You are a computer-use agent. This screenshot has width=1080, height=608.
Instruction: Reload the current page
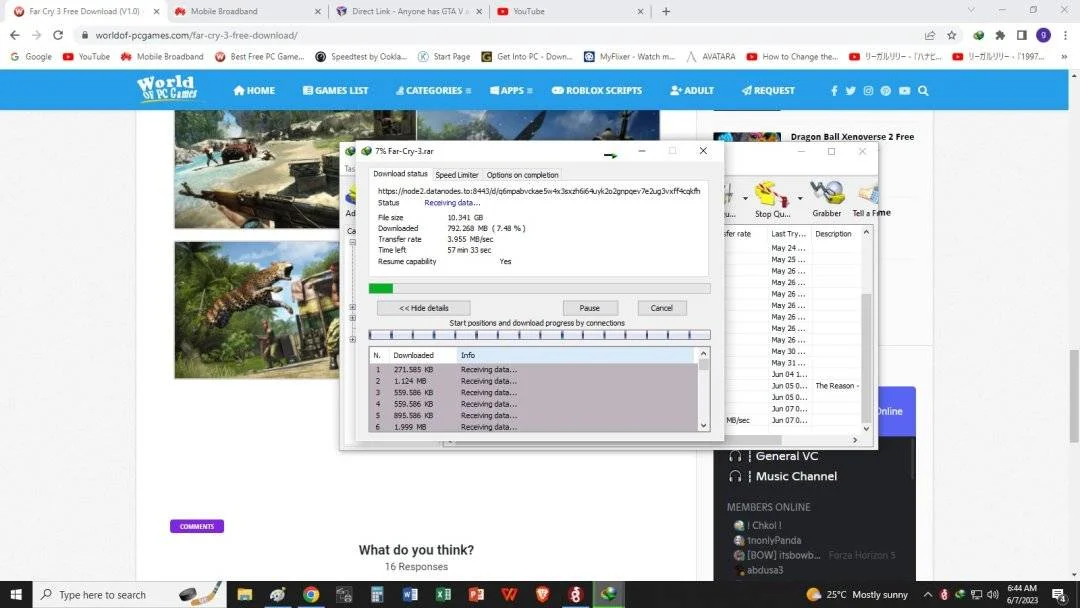(58, 35)
